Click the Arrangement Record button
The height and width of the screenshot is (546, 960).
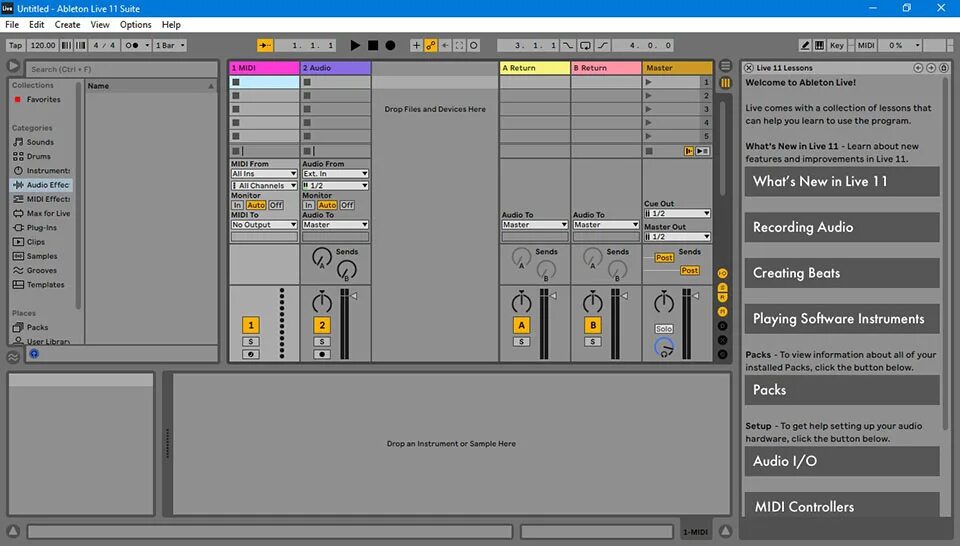[x=390, y=45]
